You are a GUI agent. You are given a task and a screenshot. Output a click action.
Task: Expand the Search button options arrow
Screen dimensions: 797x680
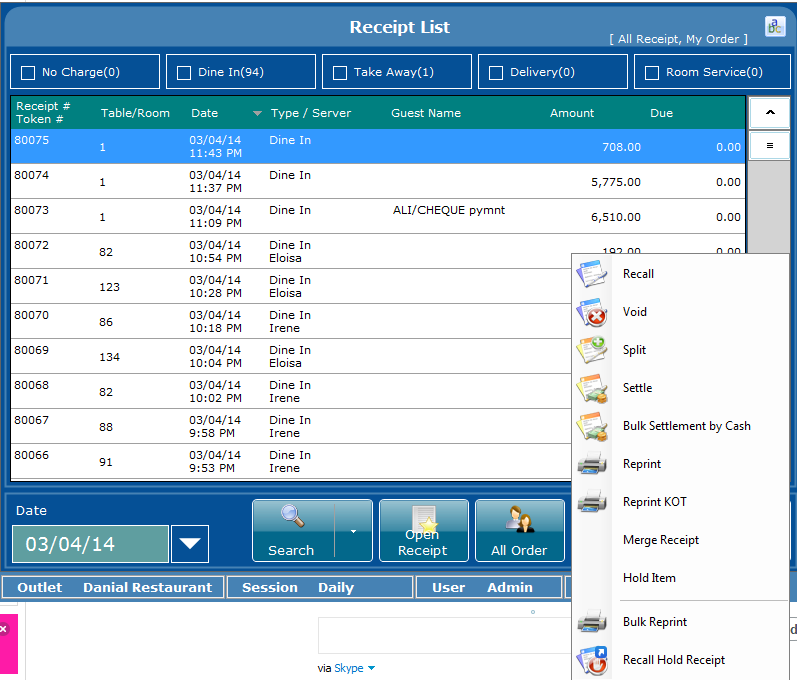pyautogui.click(x=353, y=531)
